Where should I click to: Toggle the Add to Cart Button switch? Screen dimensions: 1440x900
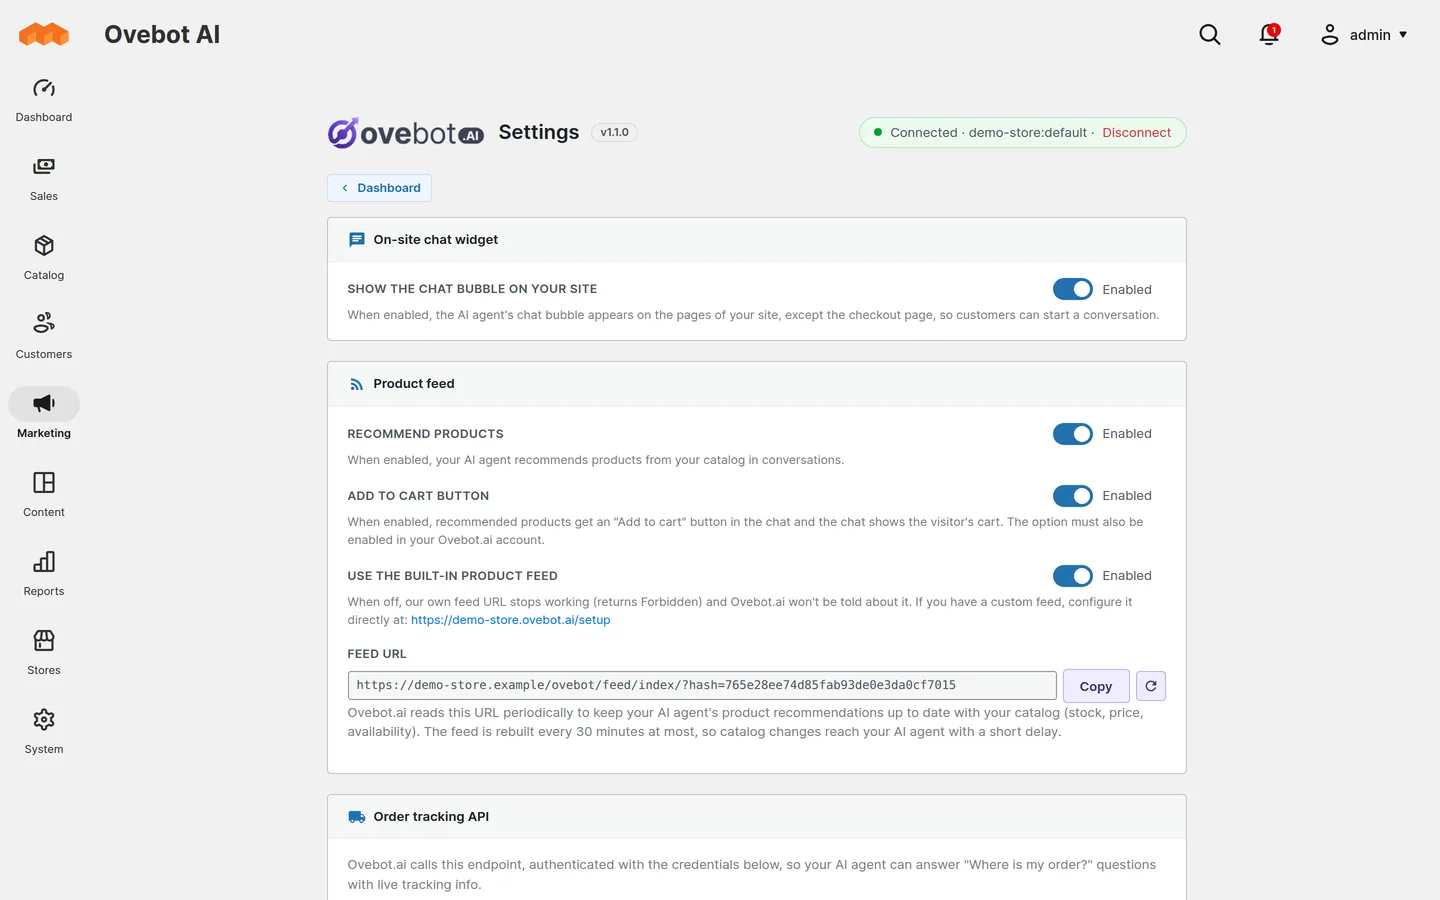(x=1073, y=496)
